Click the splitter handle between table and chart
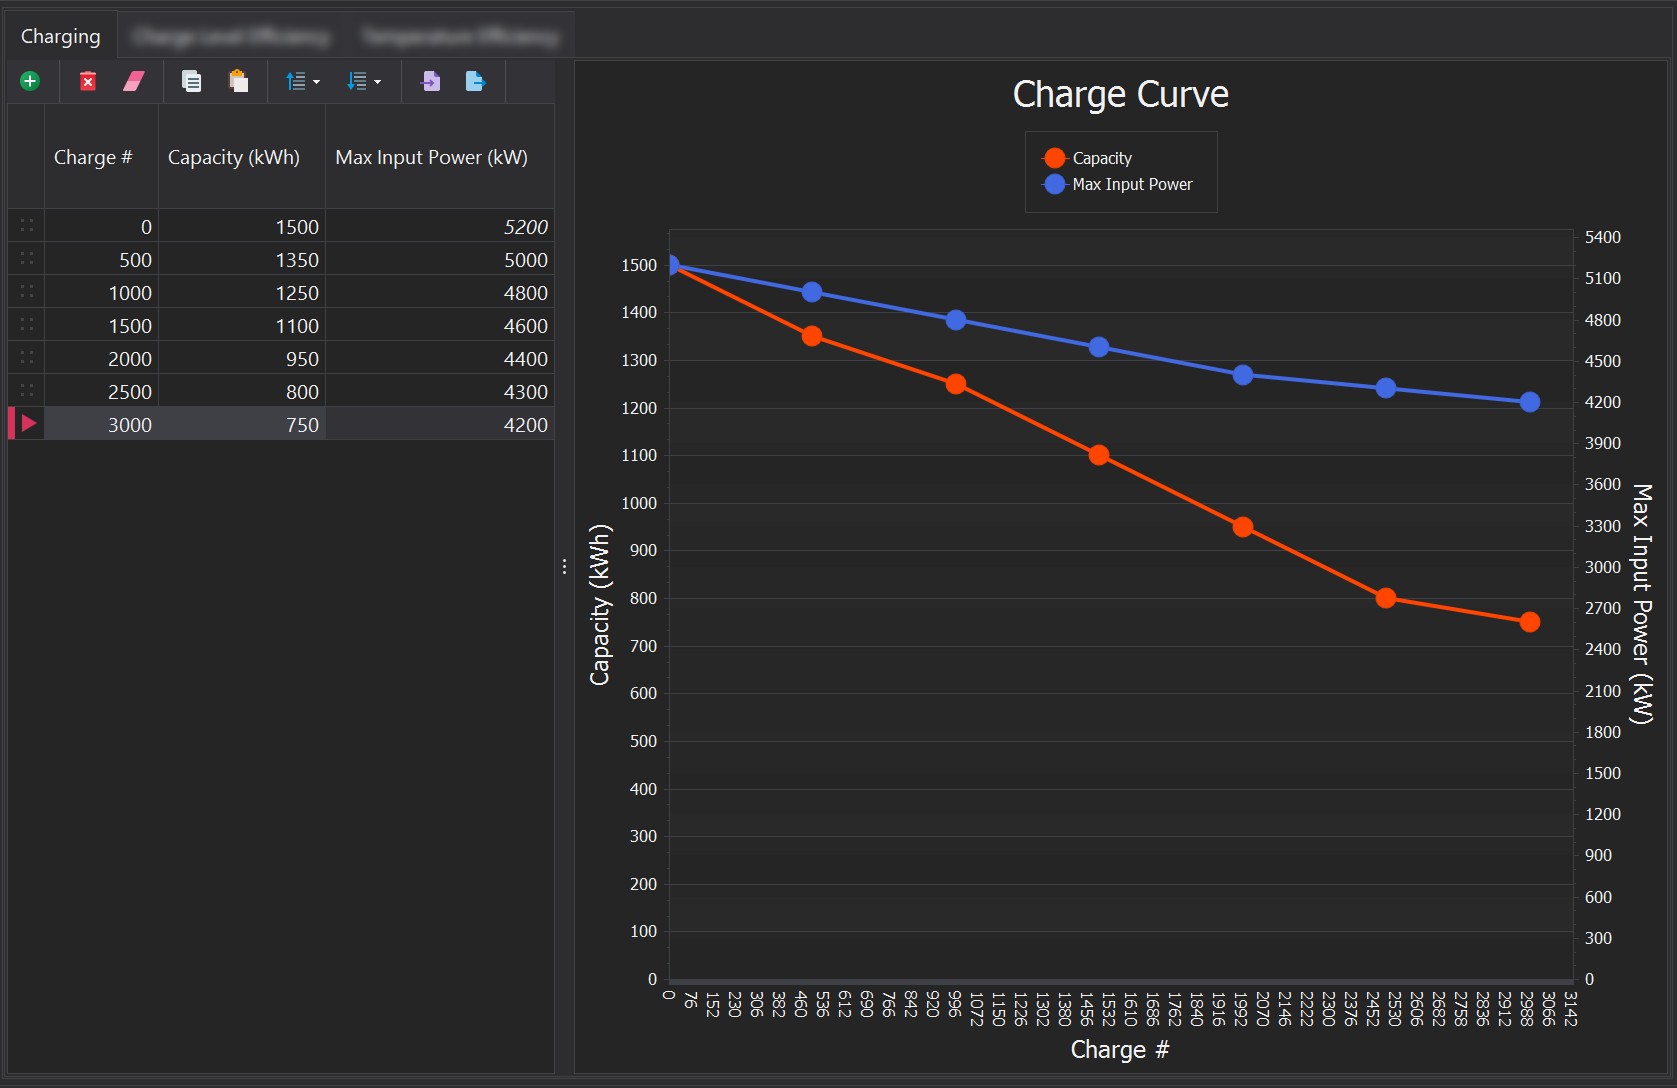This screenshot has width=1677, height=1088. (564, 567)
